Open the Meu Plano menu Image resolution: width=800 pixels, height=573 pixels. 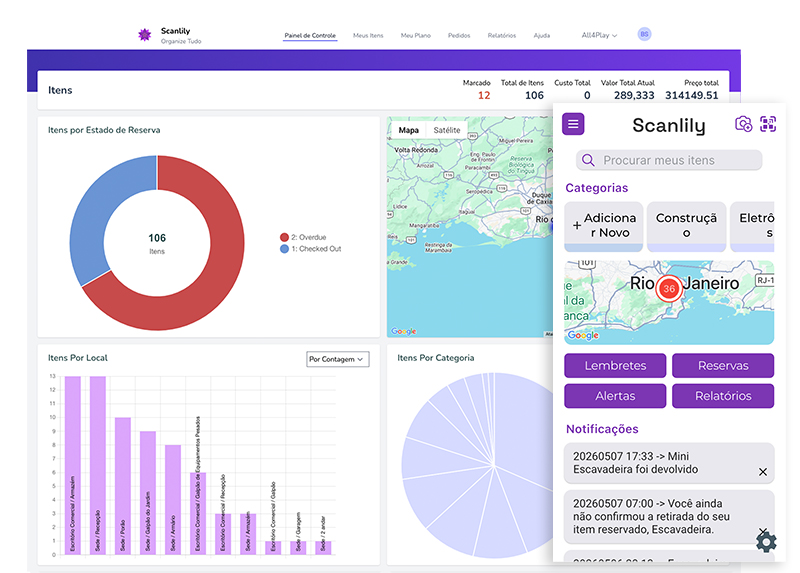pos(416,35)
